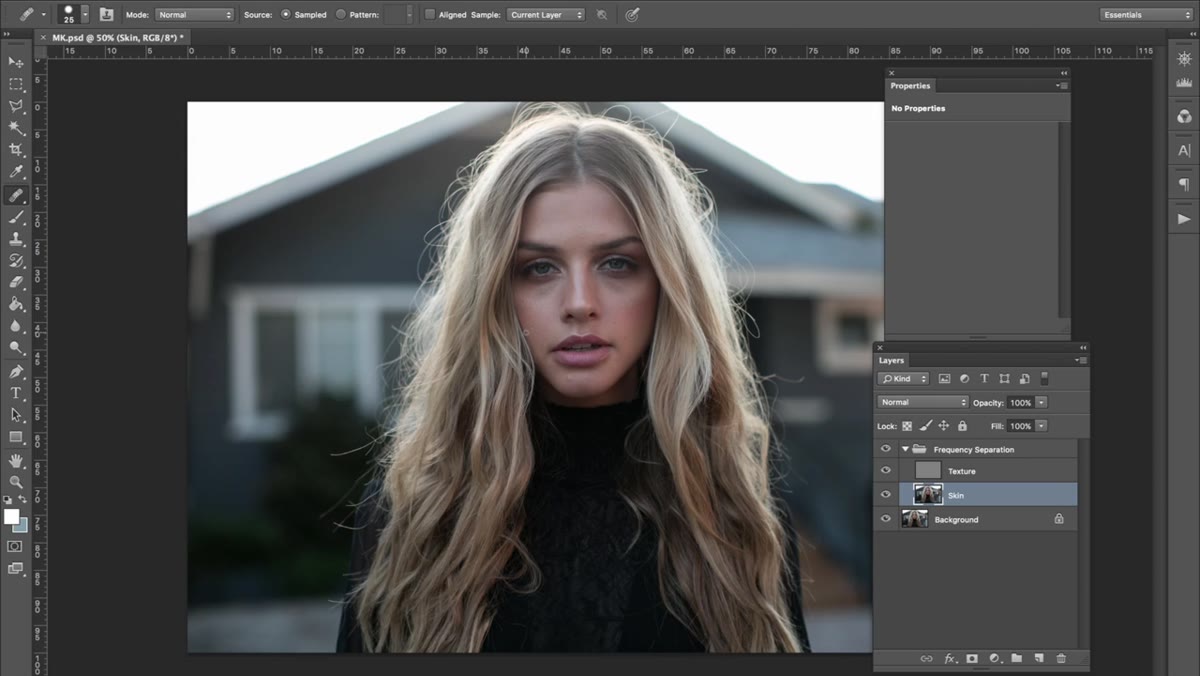This screenshot has height=676, width=1200.
Task: Toggle lock image pixels
Action: click(926, 426)
